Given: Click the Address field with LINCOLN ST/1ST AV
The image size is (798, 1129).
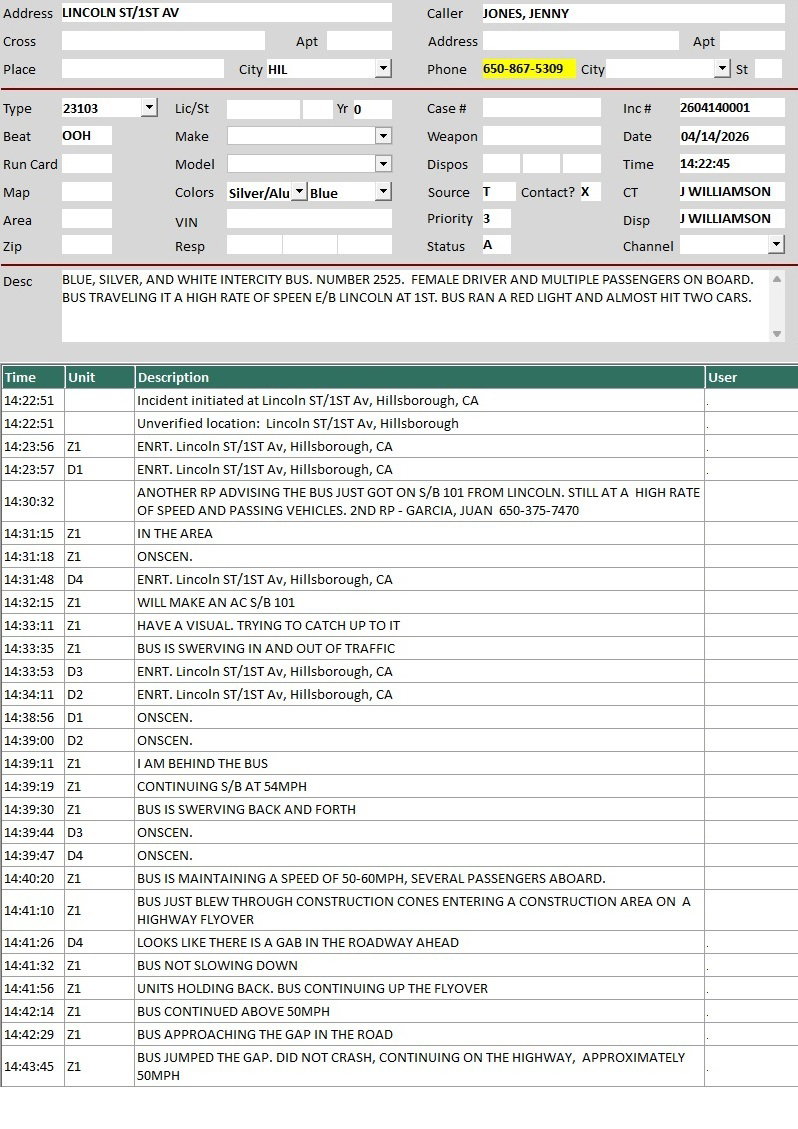Looking at the screenshot, I should tap(226, 13).
